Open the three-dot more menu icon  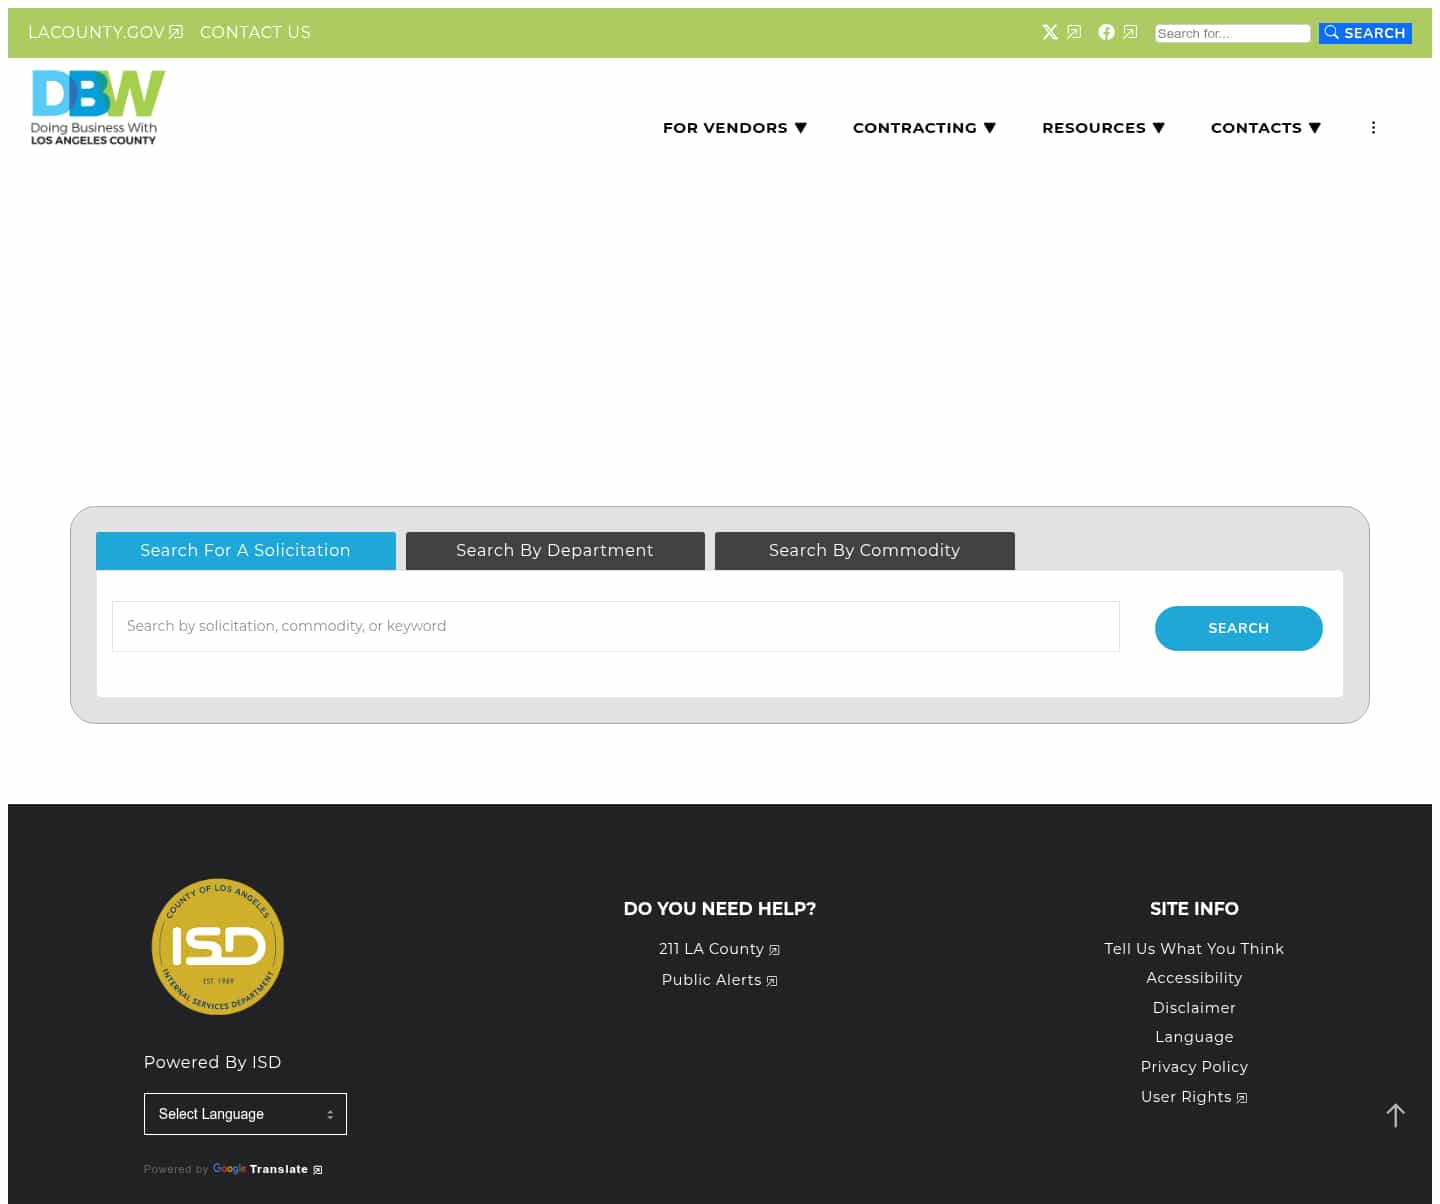(x=1373, y=127)
